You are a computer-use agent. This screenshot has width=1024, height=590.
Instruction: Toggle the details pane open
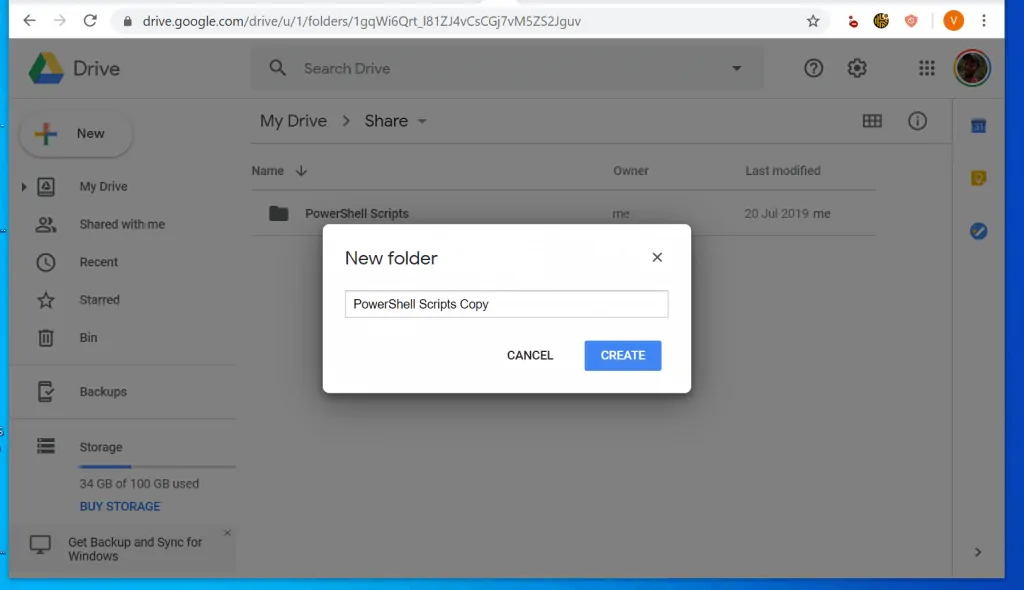coord(918,120)
